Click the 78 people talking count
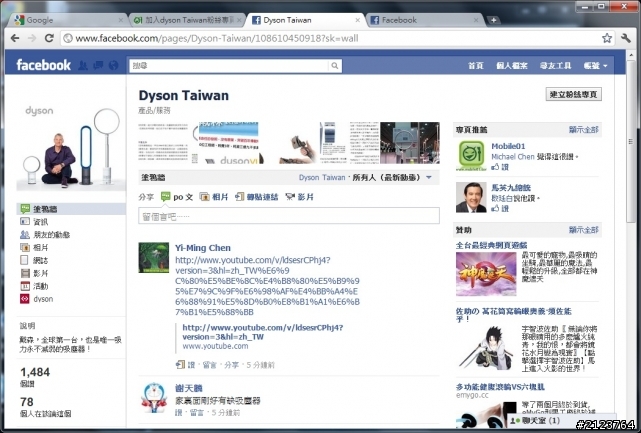 (x=27, y=402)
